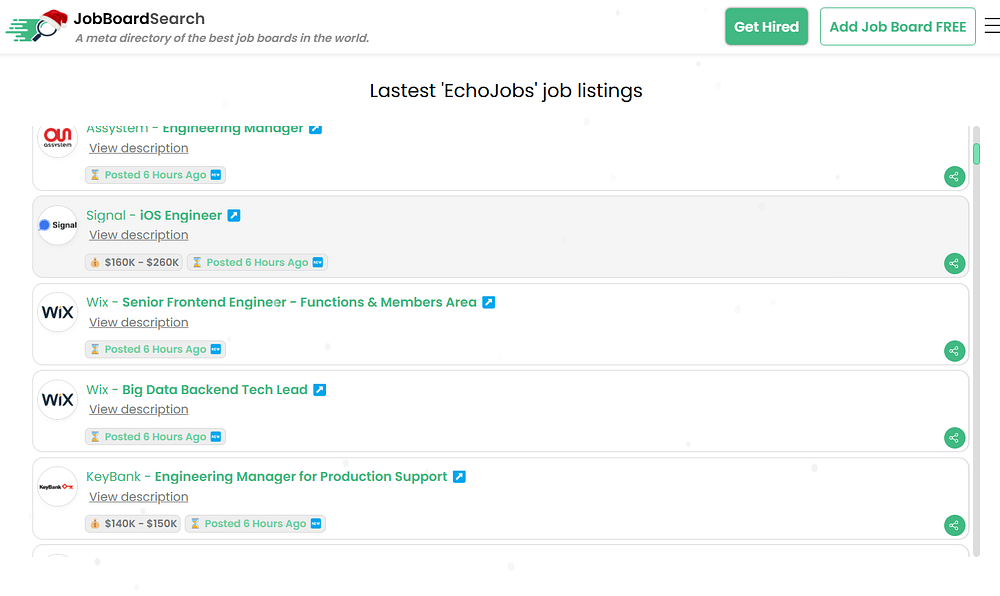This screenshot has height=596, width=1000.
Task: Click the Wix logo beside Big Data Backend
Action: (57, 400)
